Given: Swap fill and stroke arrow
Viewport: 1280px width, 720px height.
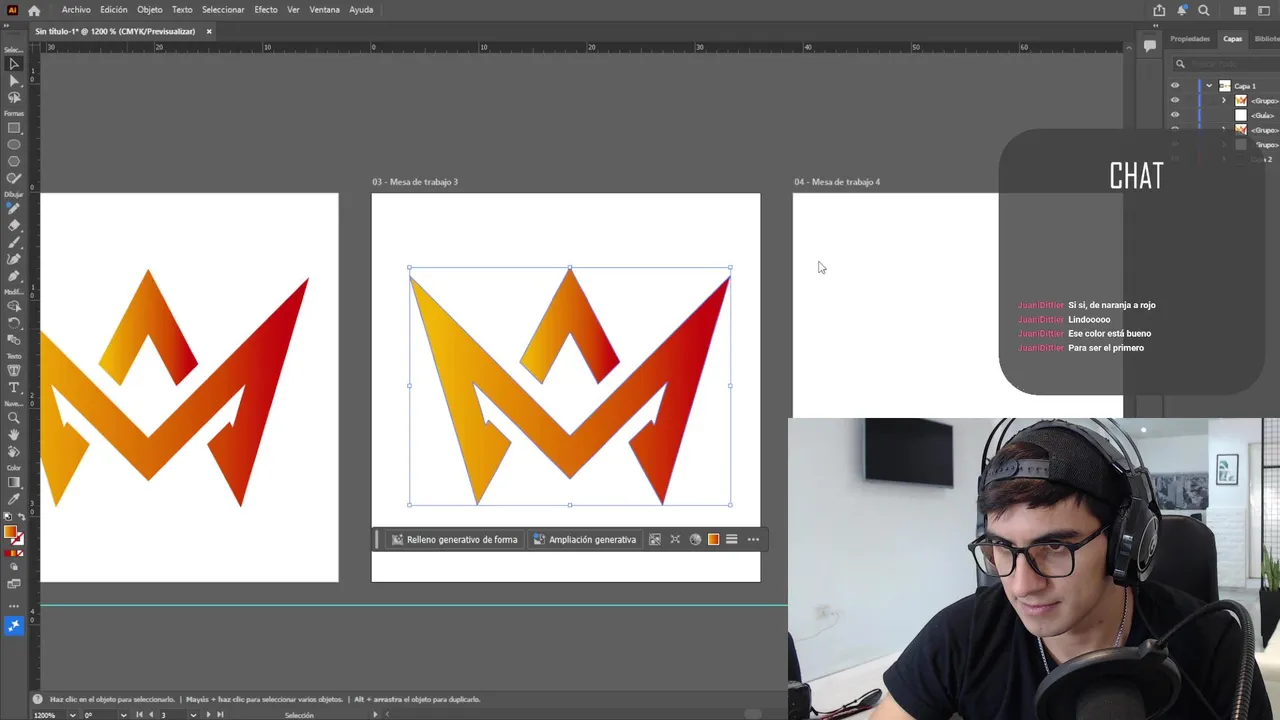Looking at the screenshot, I should tap(22, 517).
